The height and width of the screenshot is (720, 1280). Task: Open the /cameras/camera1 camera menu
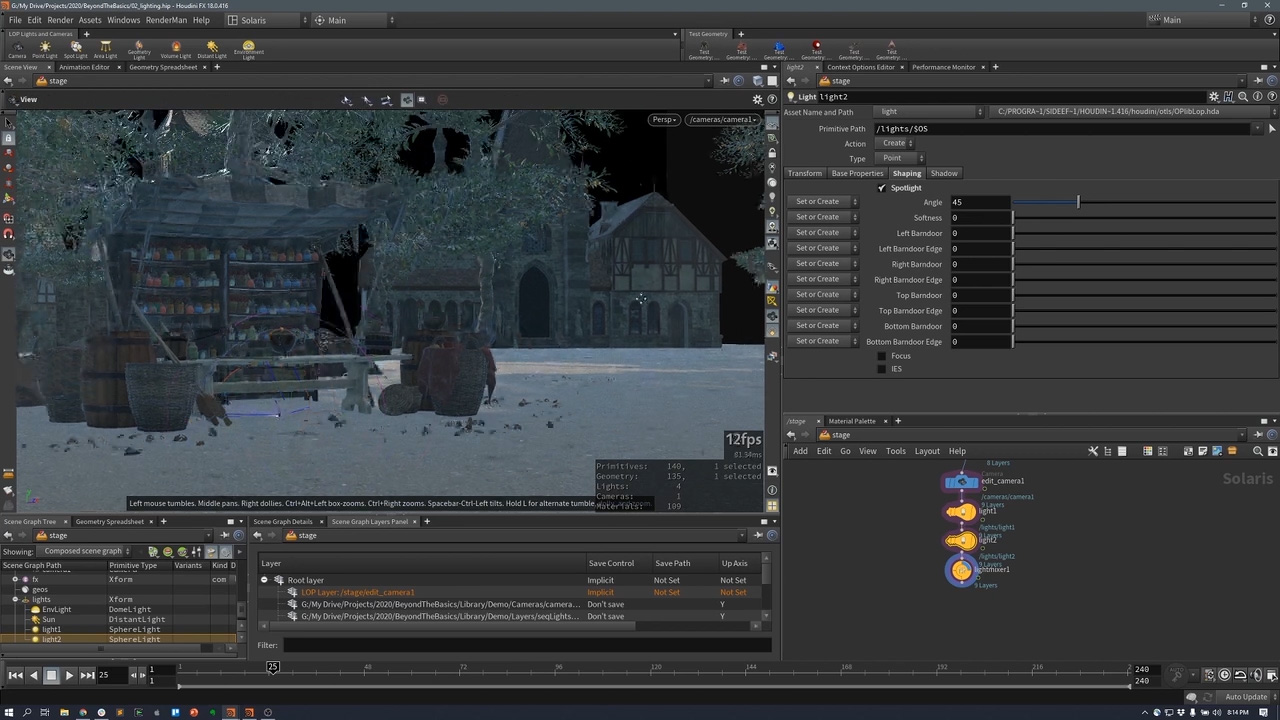[x=723, y=120]
